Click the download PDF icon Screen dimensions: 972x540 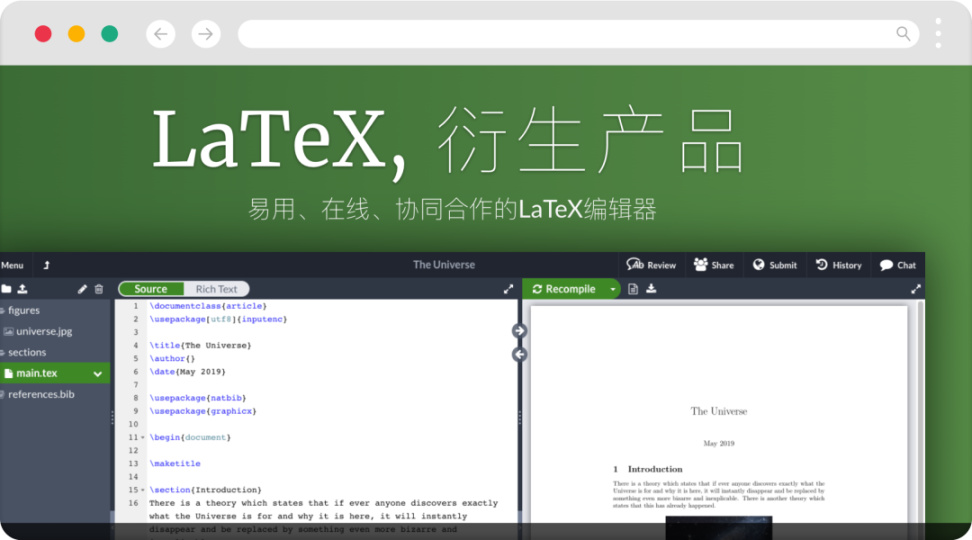[x=651, y=288]
